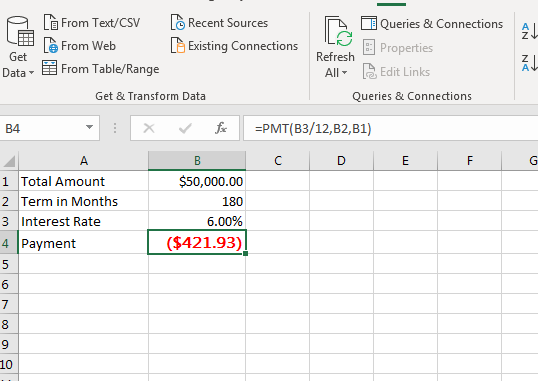Click the Insert Function fx icon

221,128
